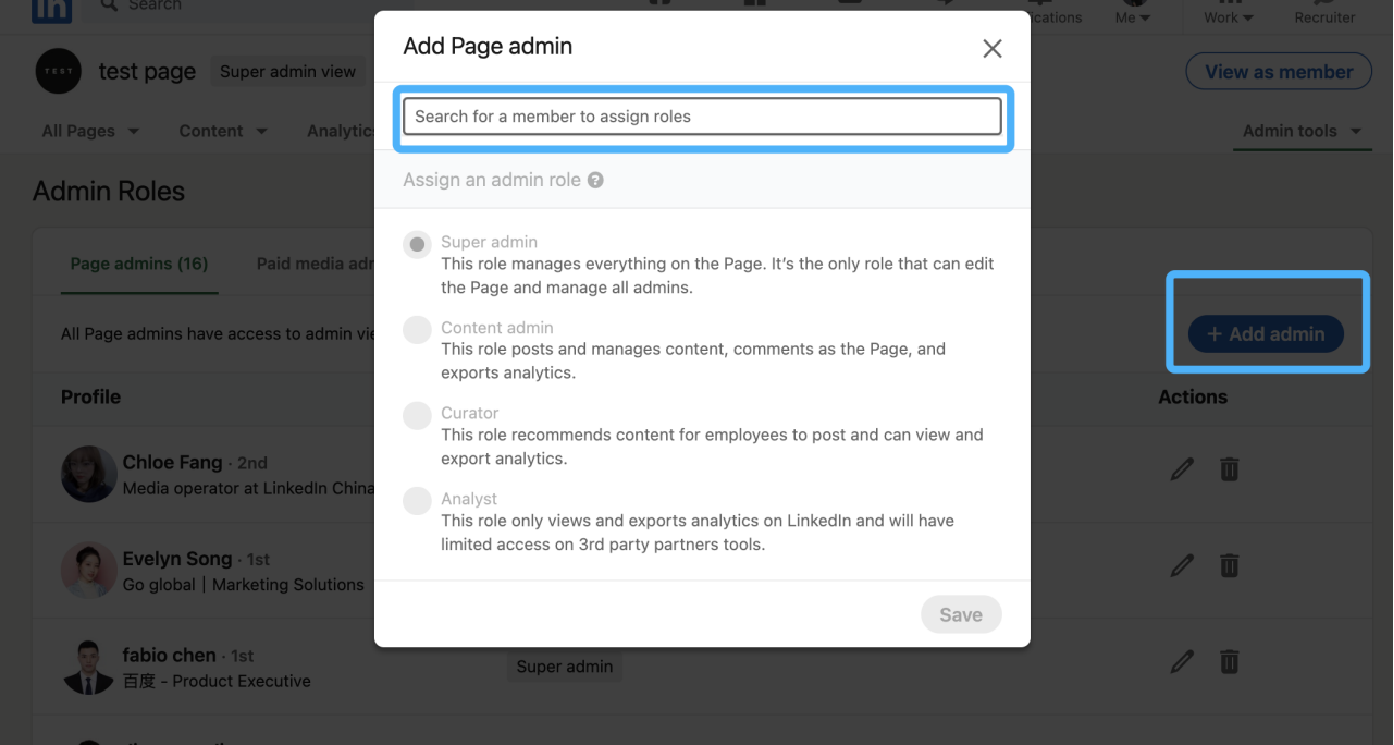This screenshot has height=745, width=1394.
Task: Click the member search field to assign roles
Action: [x=701, y=116]
